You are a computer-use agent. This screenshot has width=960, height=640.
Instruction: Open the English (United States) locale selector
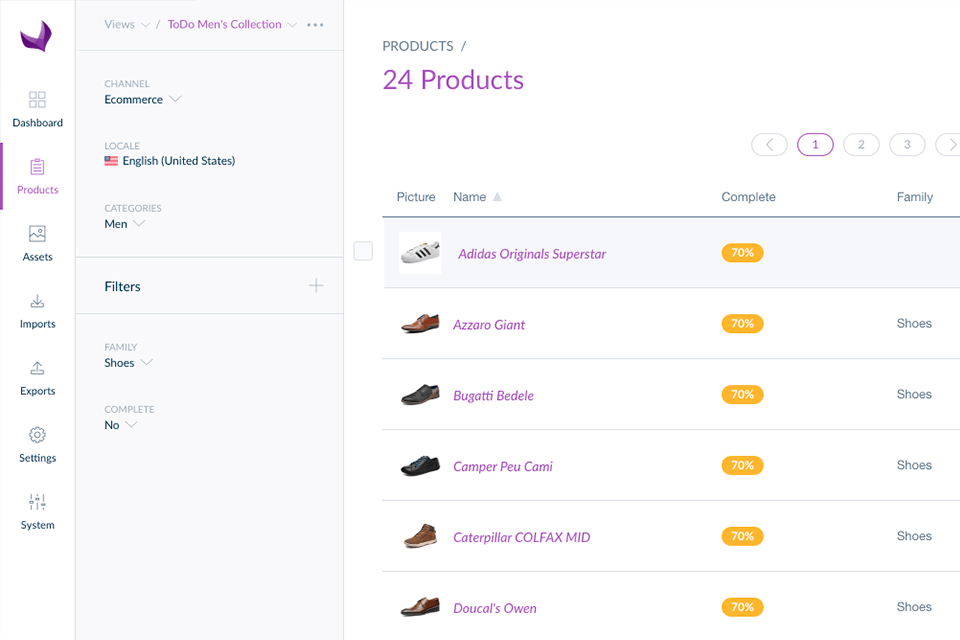tap(170, 161)
